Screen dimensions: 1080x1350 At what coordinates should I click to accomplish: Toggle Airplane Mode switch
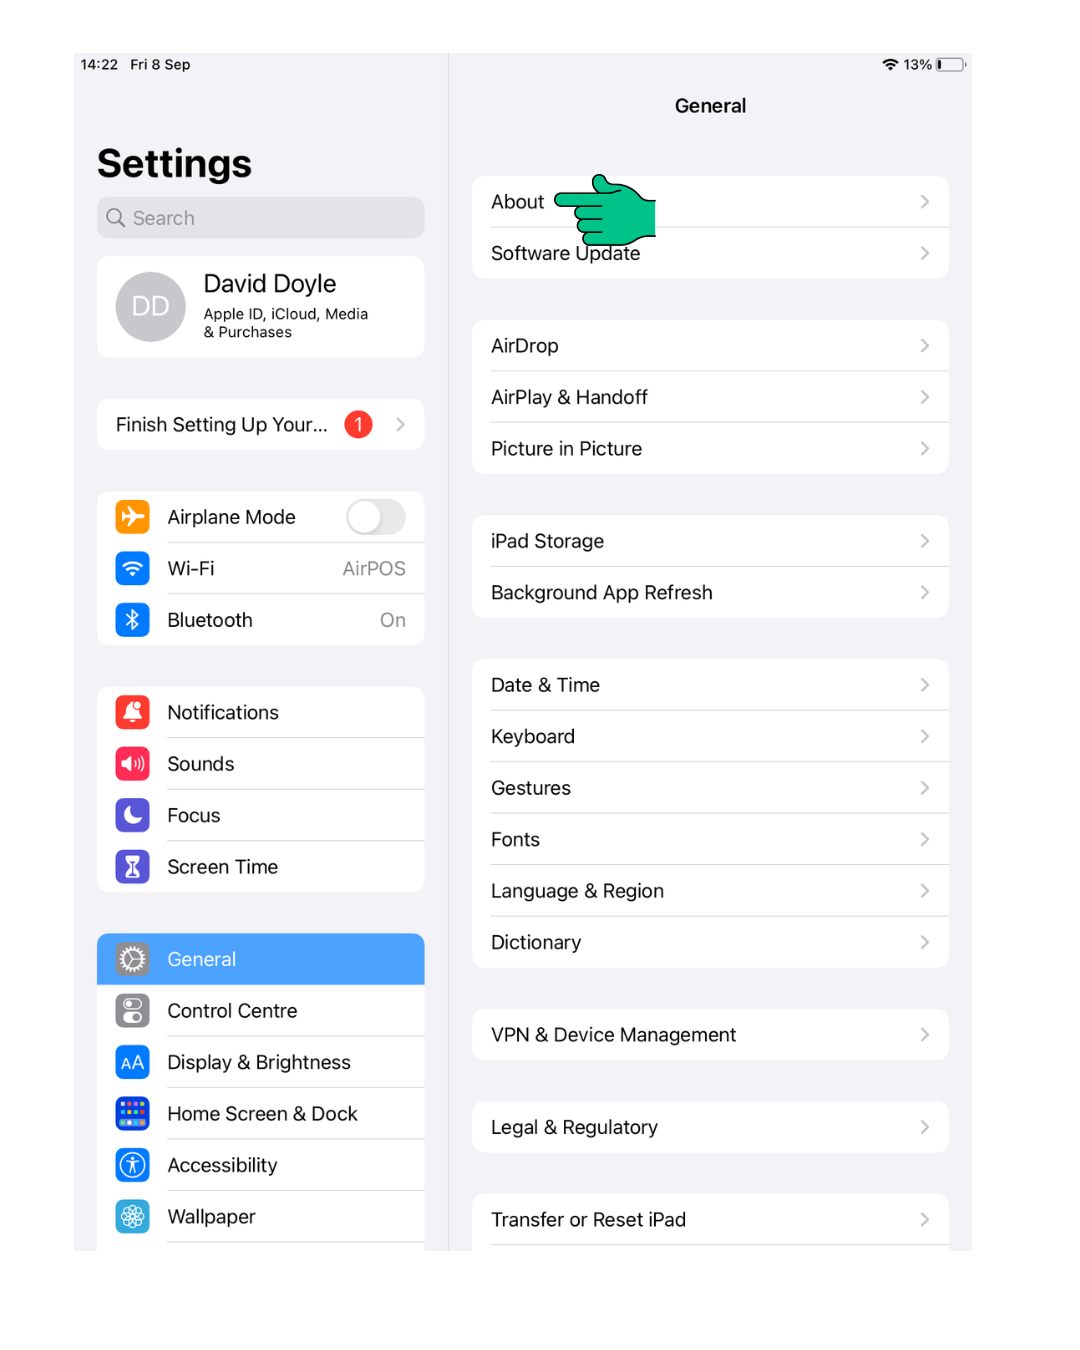tap(376, 517)
